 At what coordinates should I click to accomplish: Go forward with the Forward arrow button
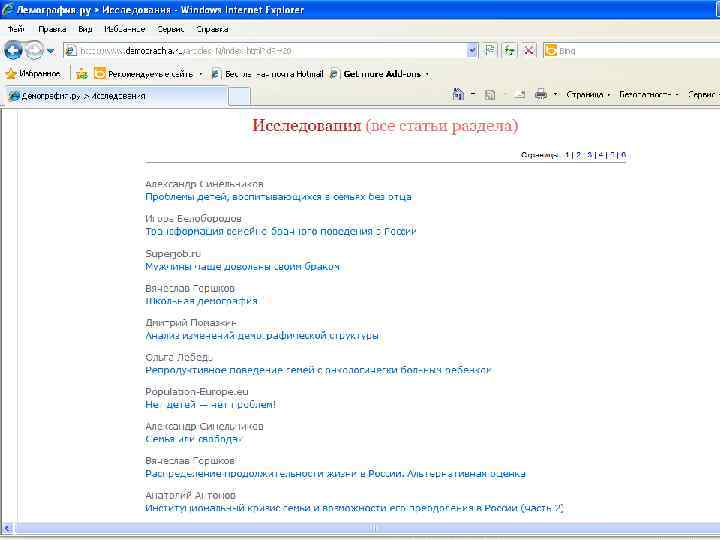click(34, 50)
